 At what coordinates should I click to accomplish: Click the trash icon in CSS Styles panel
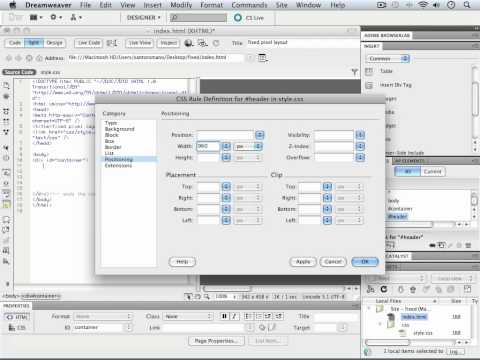point(468,245)
